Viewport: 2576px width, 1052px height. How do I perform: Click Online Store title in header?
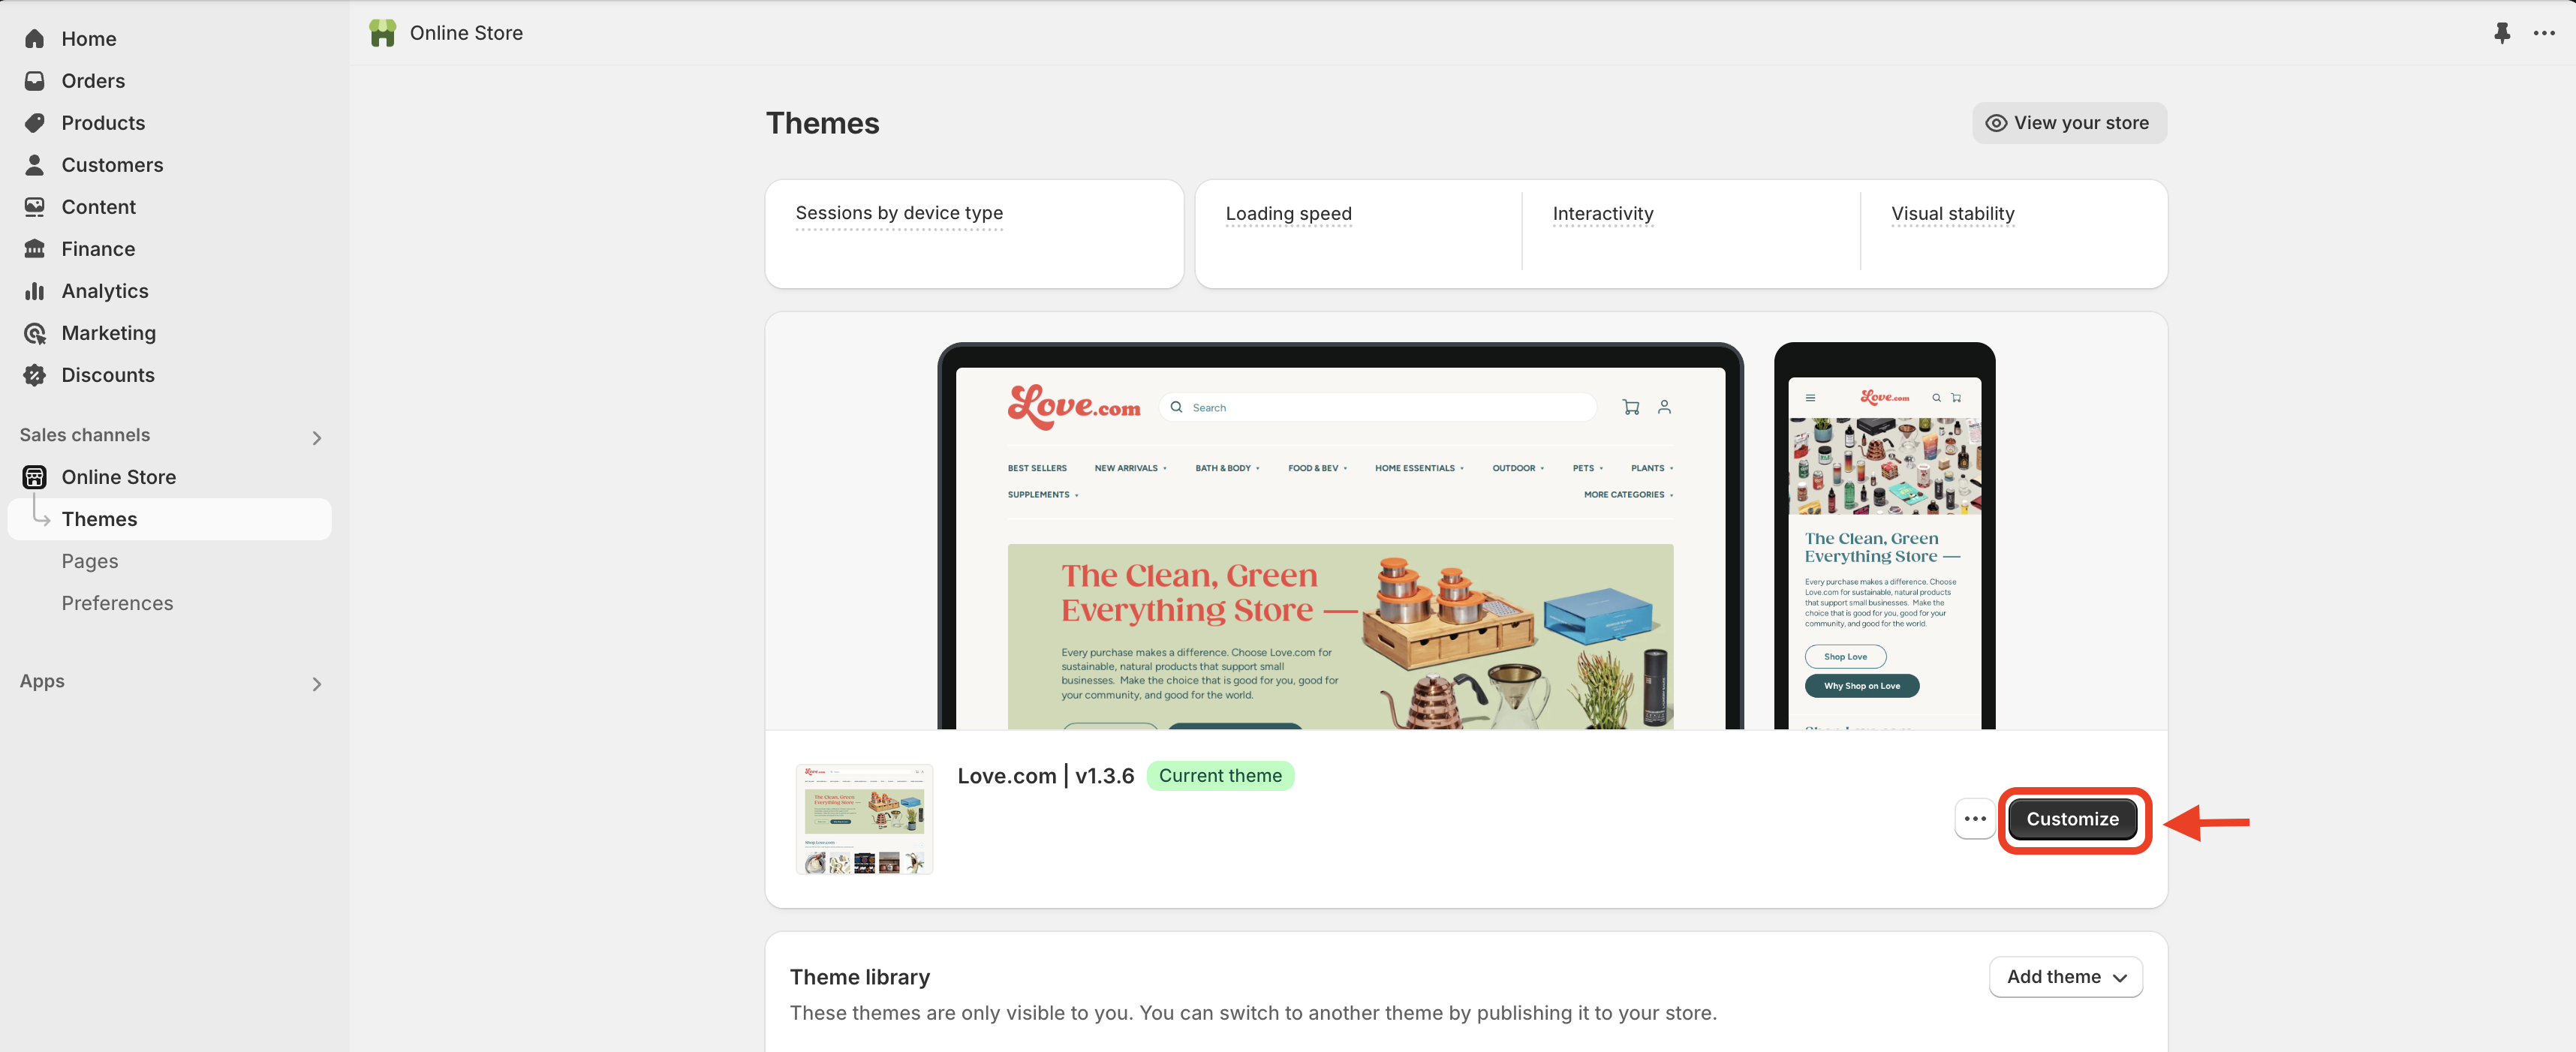pos(466,33)
